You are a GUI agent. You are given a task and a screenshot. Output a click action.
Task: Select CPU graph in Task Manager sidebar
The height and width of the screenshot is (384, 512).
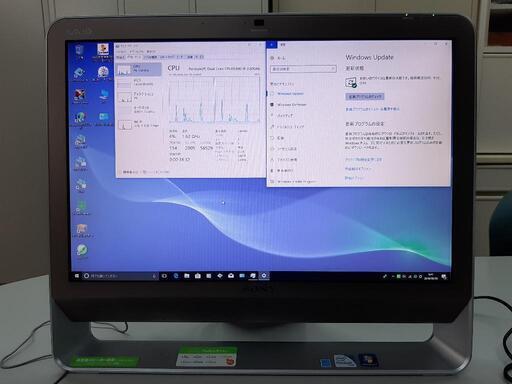139,69
